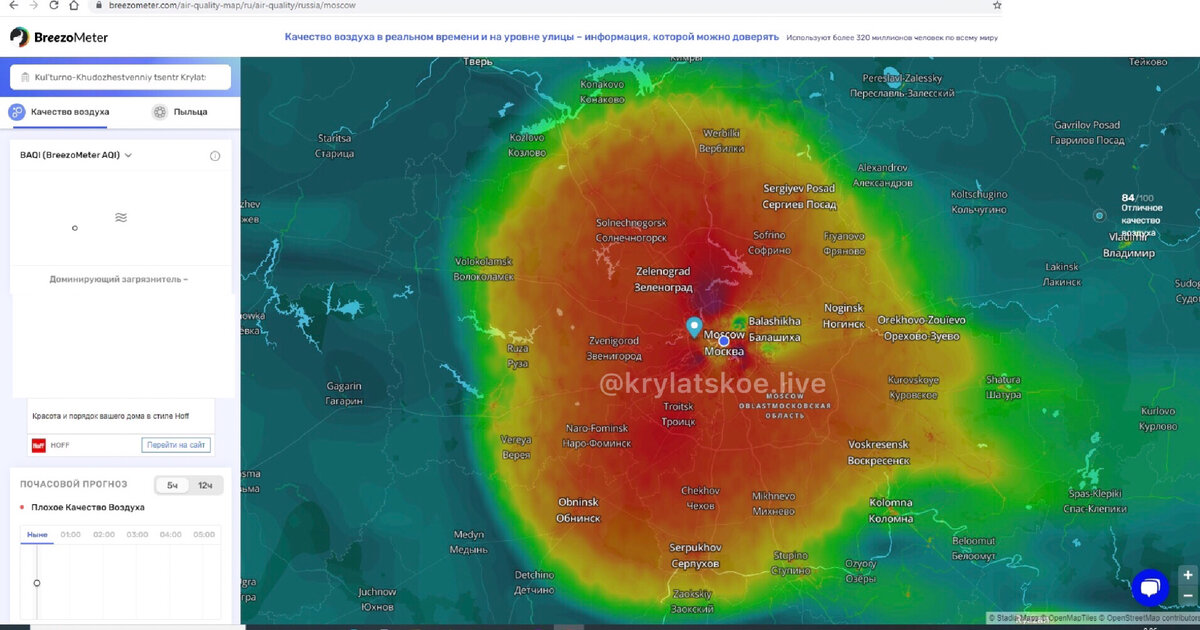Select the 02:00 forecast hour
Viewport: 1200px width, 630px height.
pyautogui.click(x=104, y=535)
